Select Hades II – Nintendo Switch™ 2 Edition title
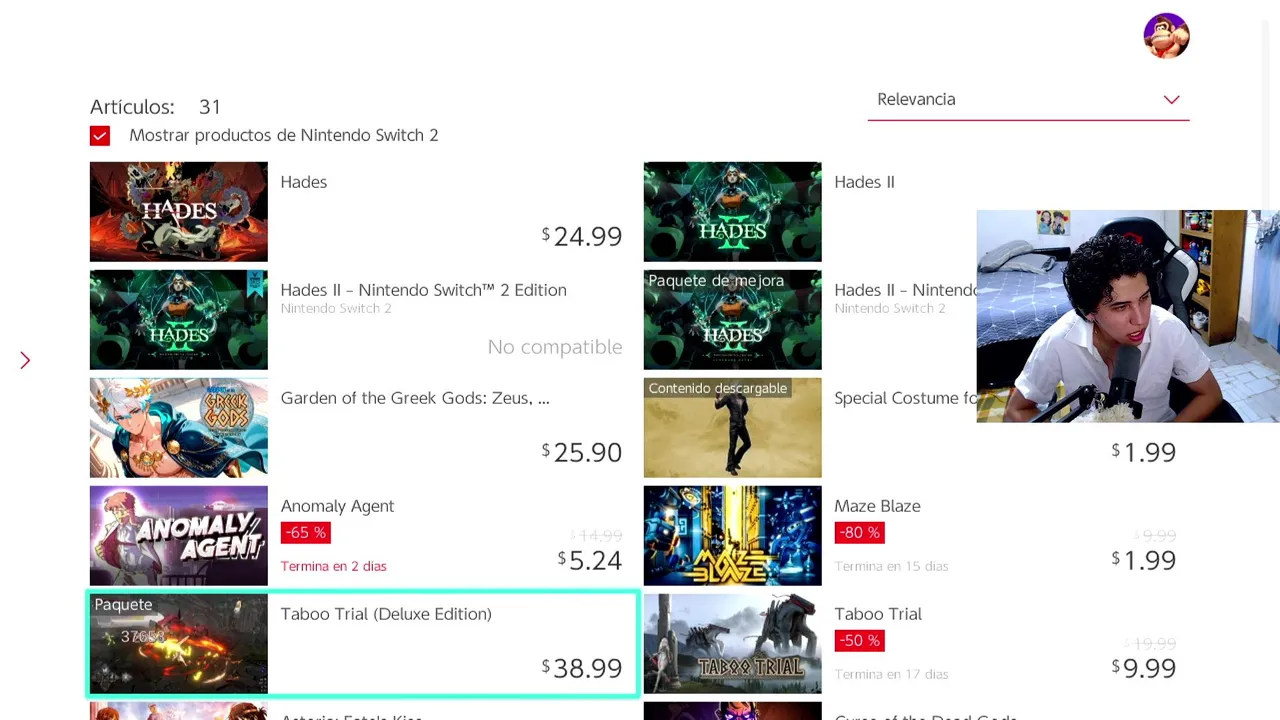This screenshot has width=1280, height=720. point(423,290)
